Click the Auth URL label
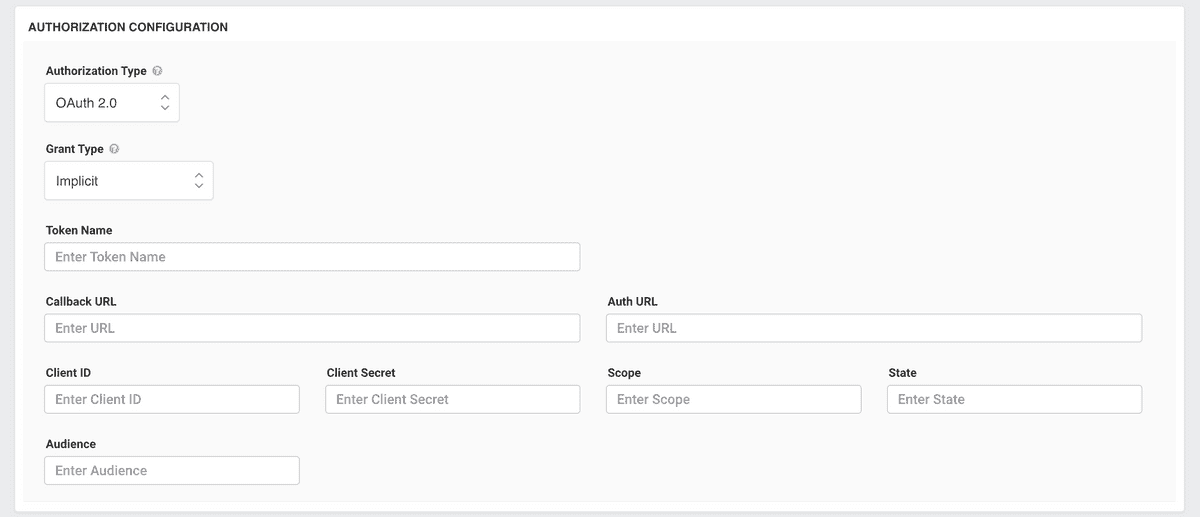The height and width of the screenshot is (517, 1200). pos(632,302)
